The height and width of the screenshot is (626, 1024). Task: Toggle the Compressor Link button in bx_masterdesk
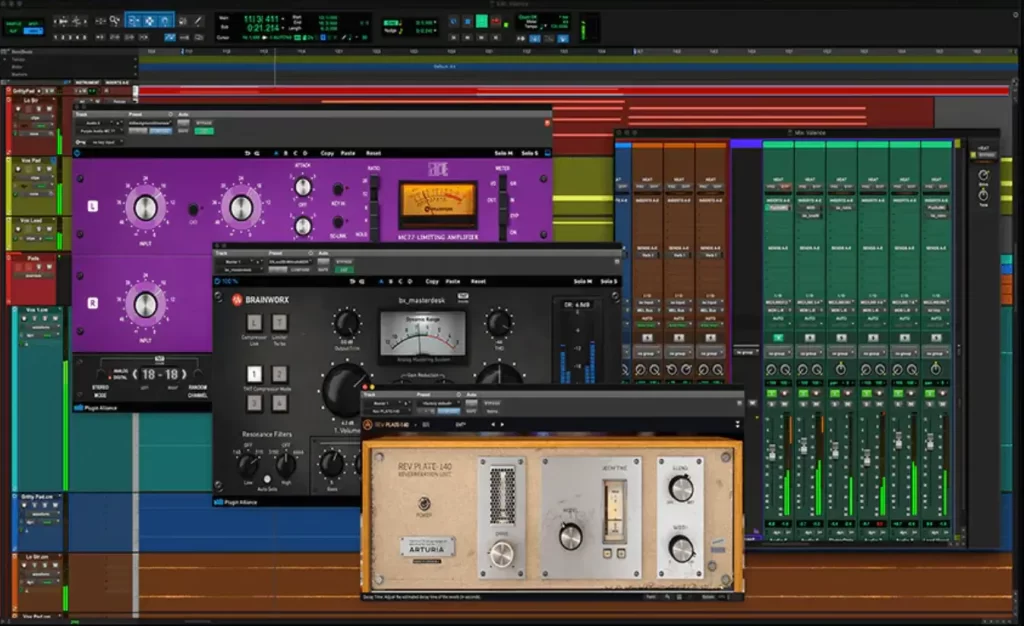coord(253,322)
